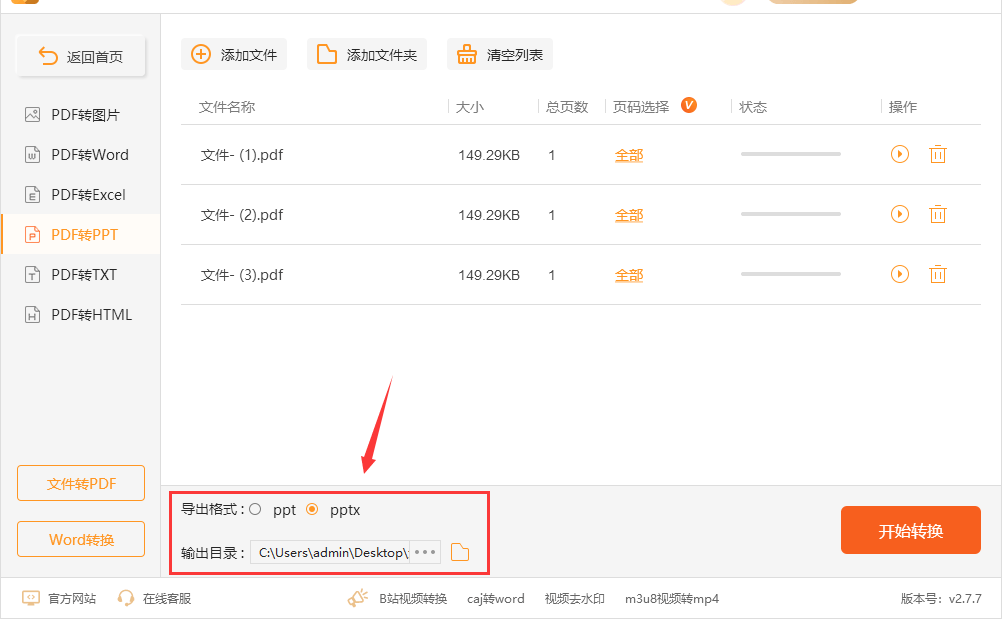
Task: Open page selection 全部 for 文件- (1).pdf
Action: tap(629, 155)
